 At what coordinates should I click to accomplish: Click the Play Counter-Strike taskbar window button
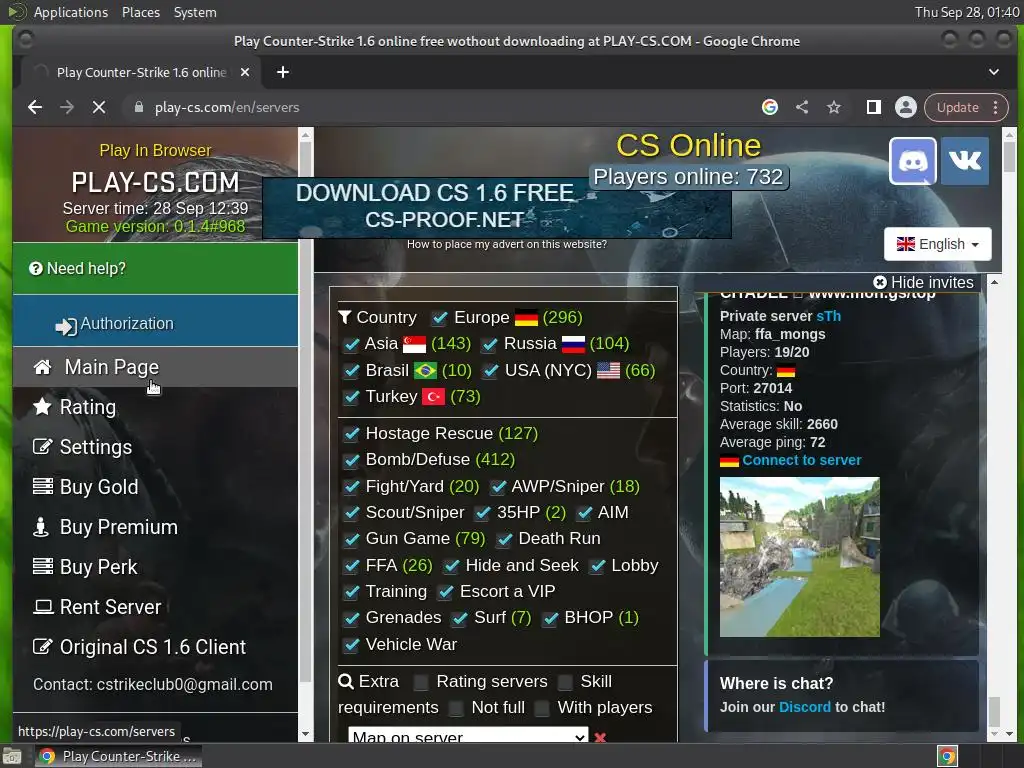coord(118,756)
